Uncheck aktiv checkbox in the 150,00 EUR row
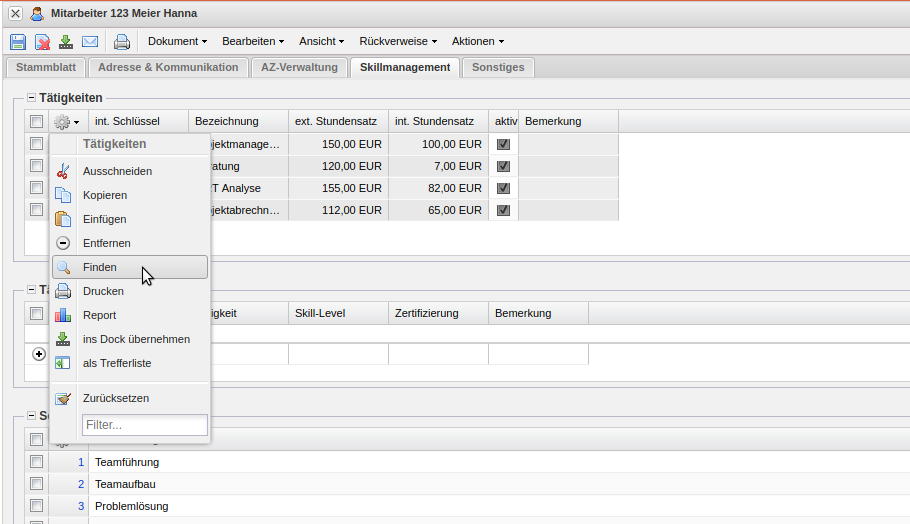The image size is (910, 524). (503, 144)
